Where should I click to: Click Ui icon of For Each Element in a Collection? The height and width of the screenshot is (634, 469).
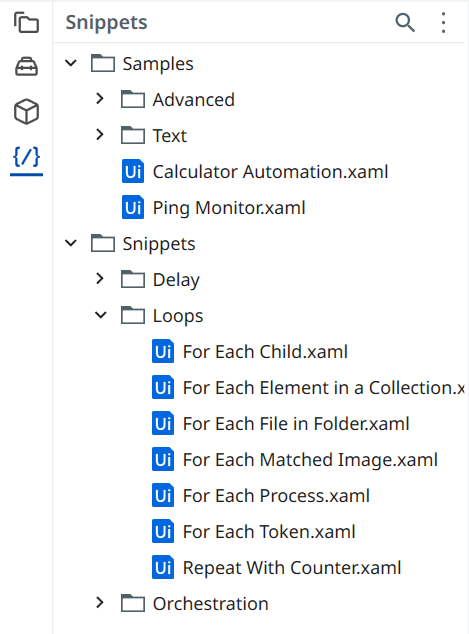163,387
